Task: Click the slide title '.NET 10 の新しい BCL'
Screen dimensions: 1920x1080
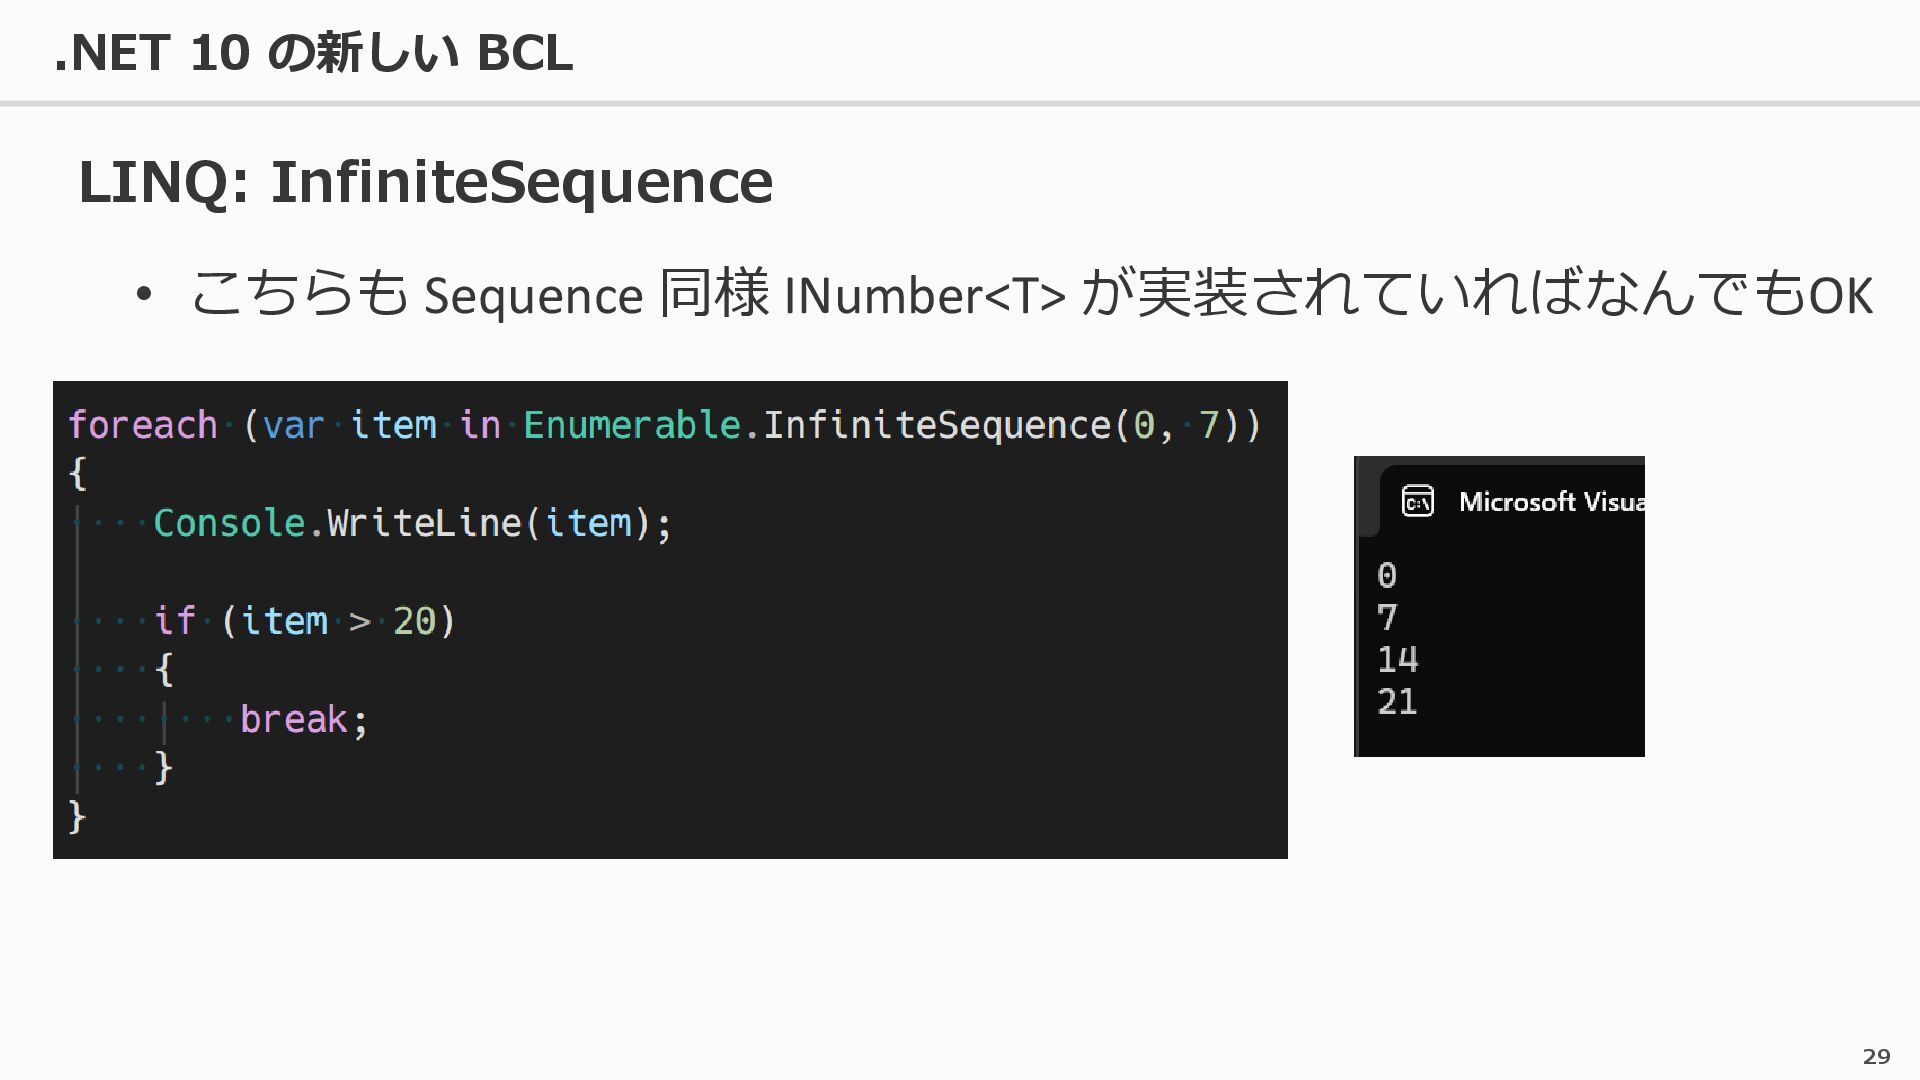Action: 313,52
